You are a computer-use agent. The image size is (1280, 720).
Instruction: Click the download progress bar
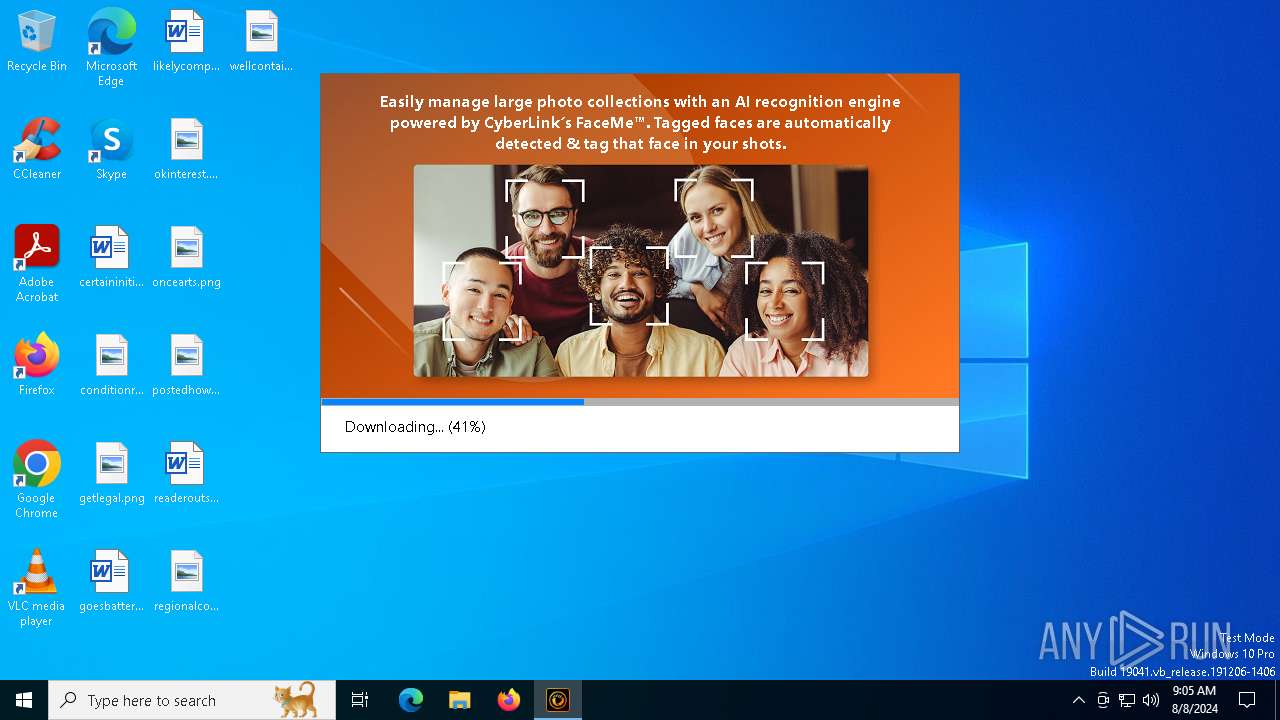[640, 402]
